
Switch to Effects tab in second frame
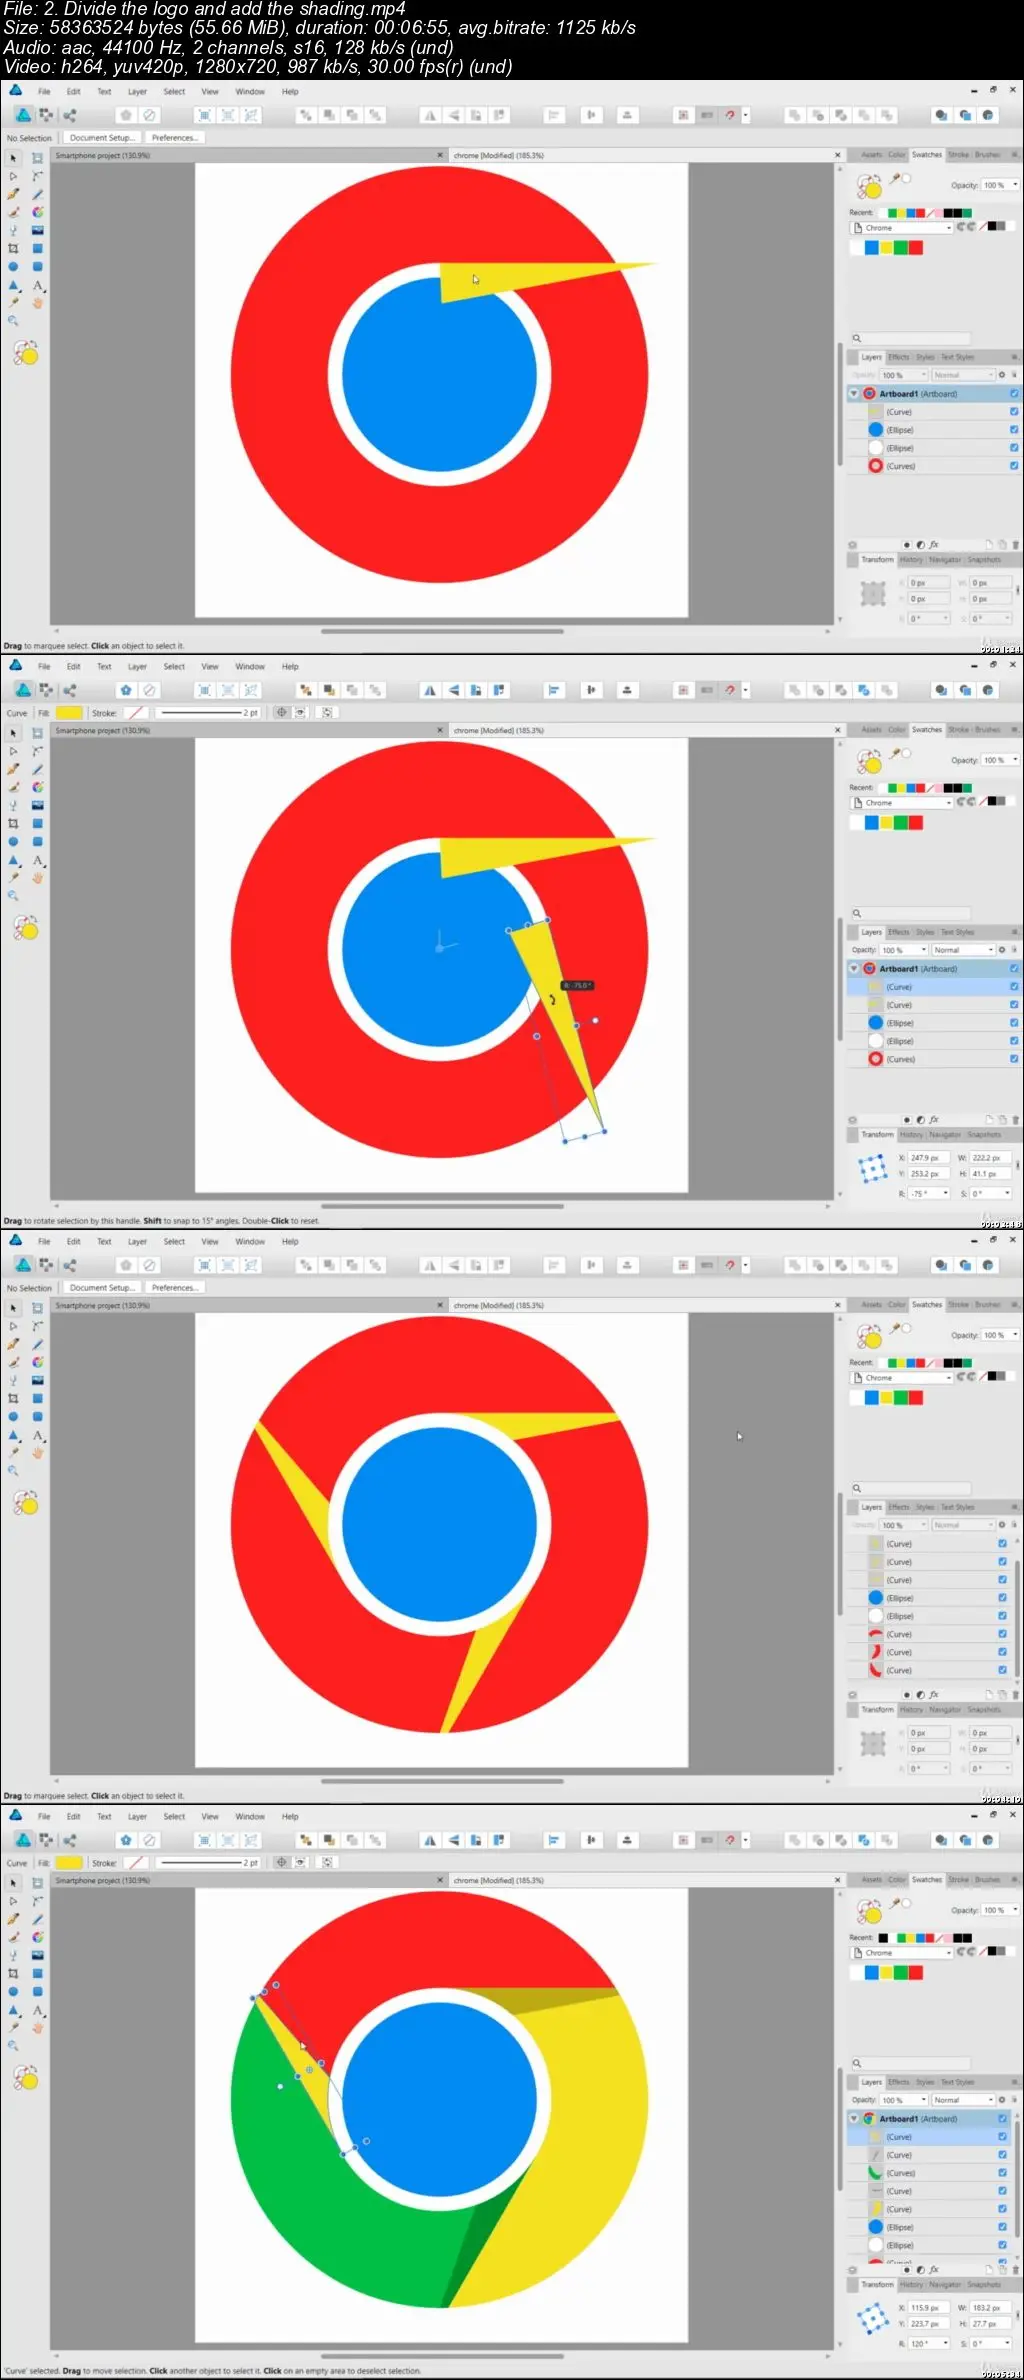(899, 932)
